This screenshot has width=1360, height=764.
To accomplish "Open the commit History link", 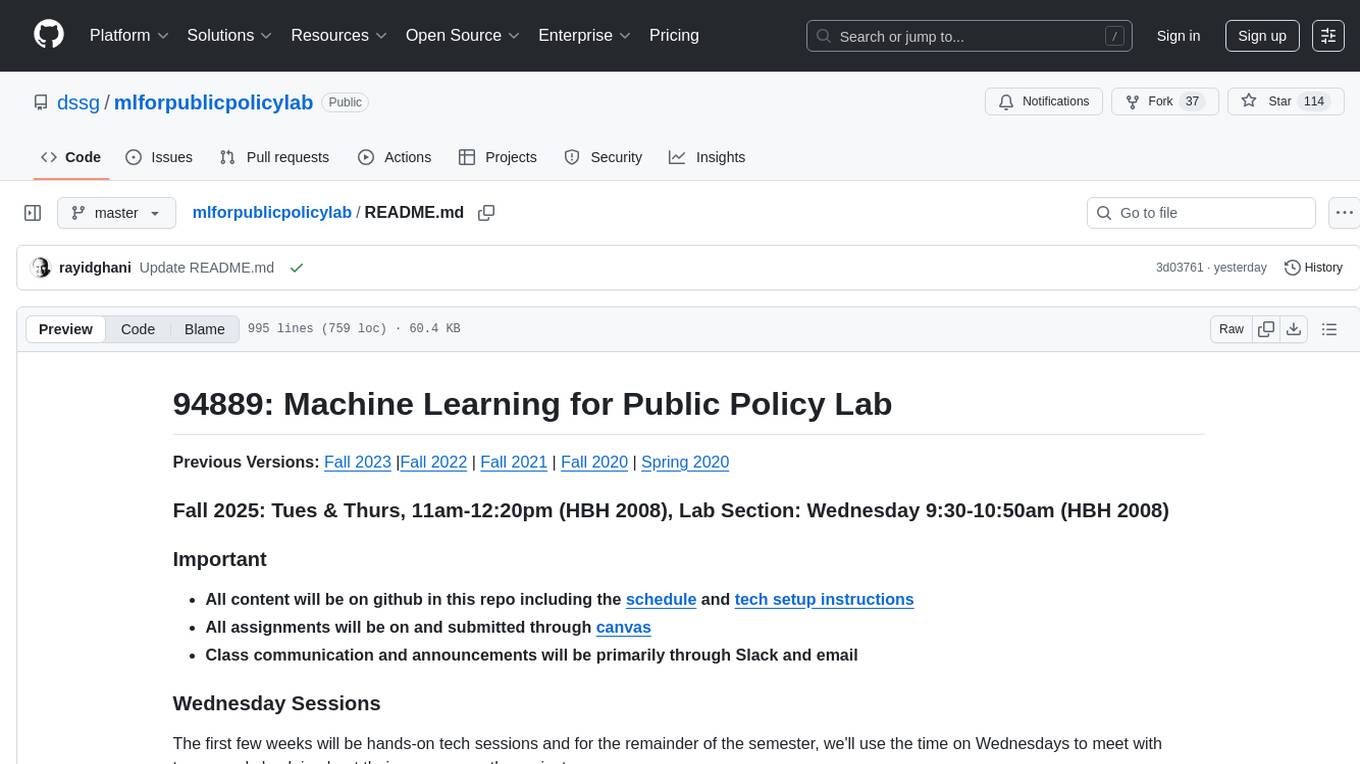I will 1313,268.
